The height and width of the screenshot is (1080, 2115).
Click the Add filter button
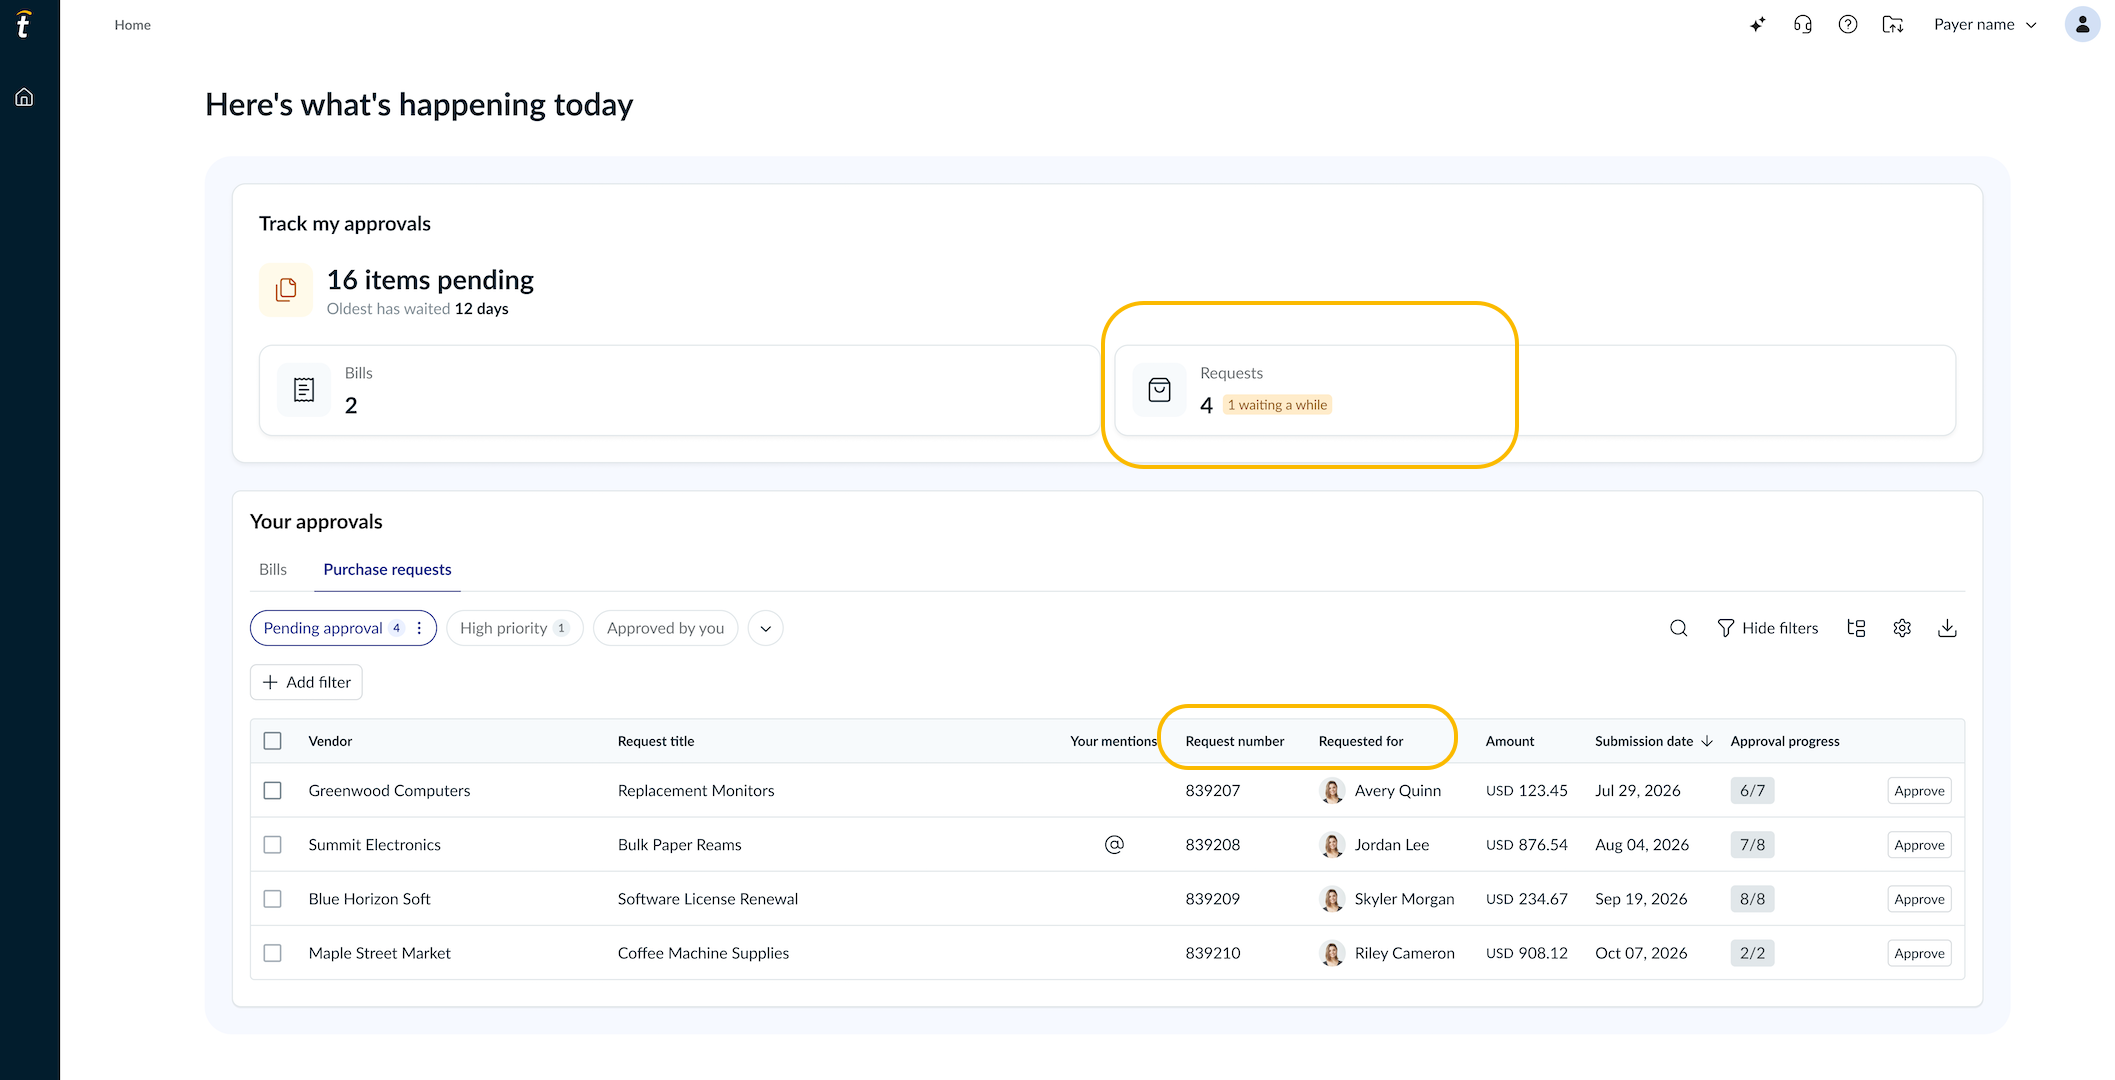(306, 682)
